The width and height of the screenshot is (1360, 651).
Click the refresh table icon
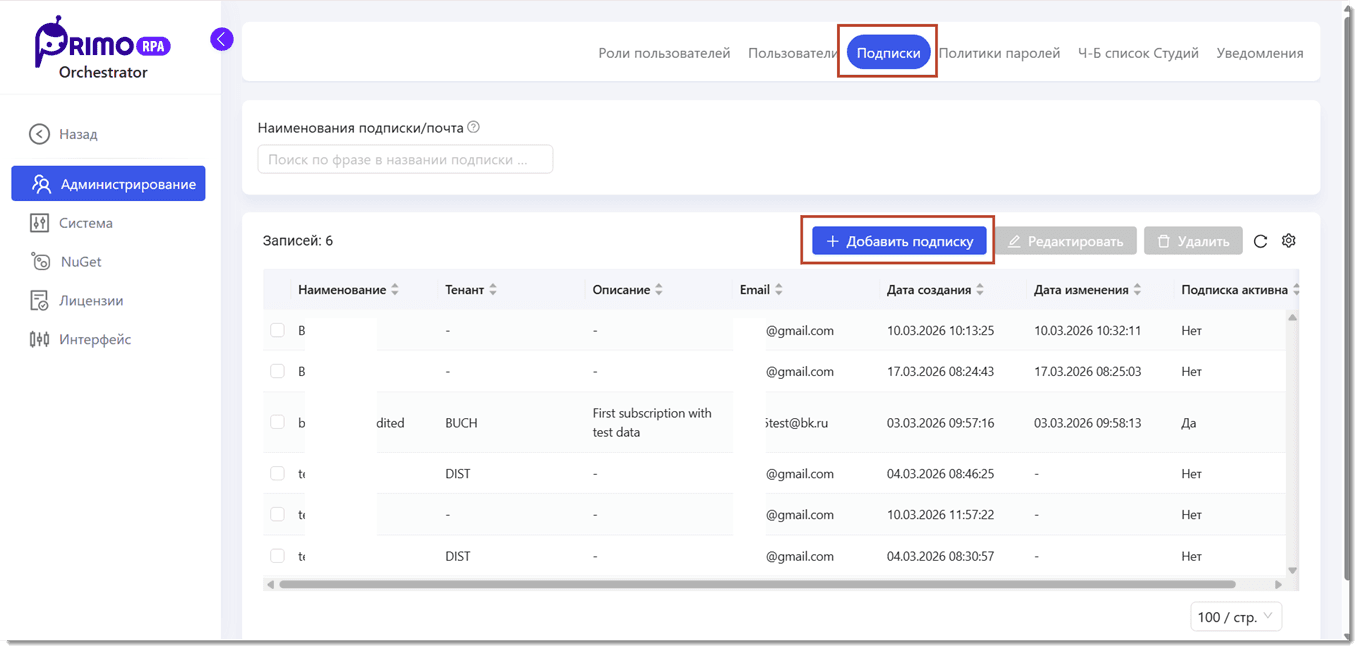(1260, 241)
